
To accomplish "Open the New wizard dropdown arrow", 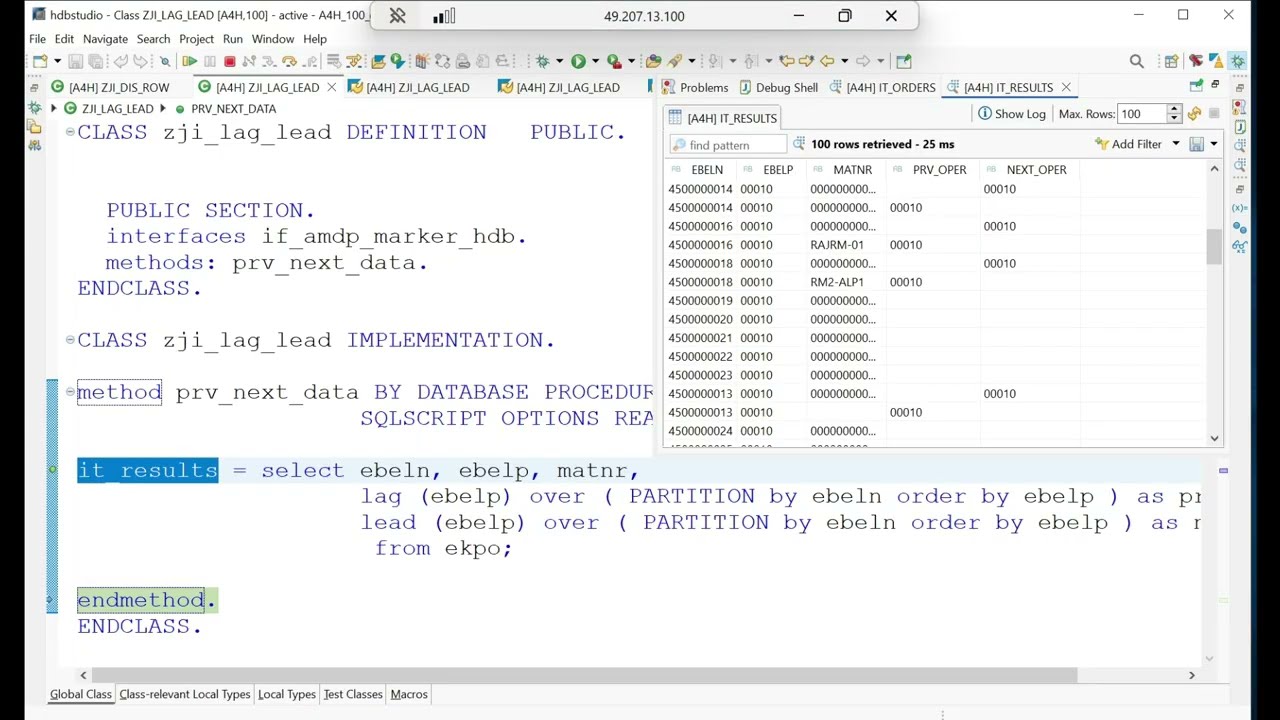I will pyautogui.click(x=57, y=61).
